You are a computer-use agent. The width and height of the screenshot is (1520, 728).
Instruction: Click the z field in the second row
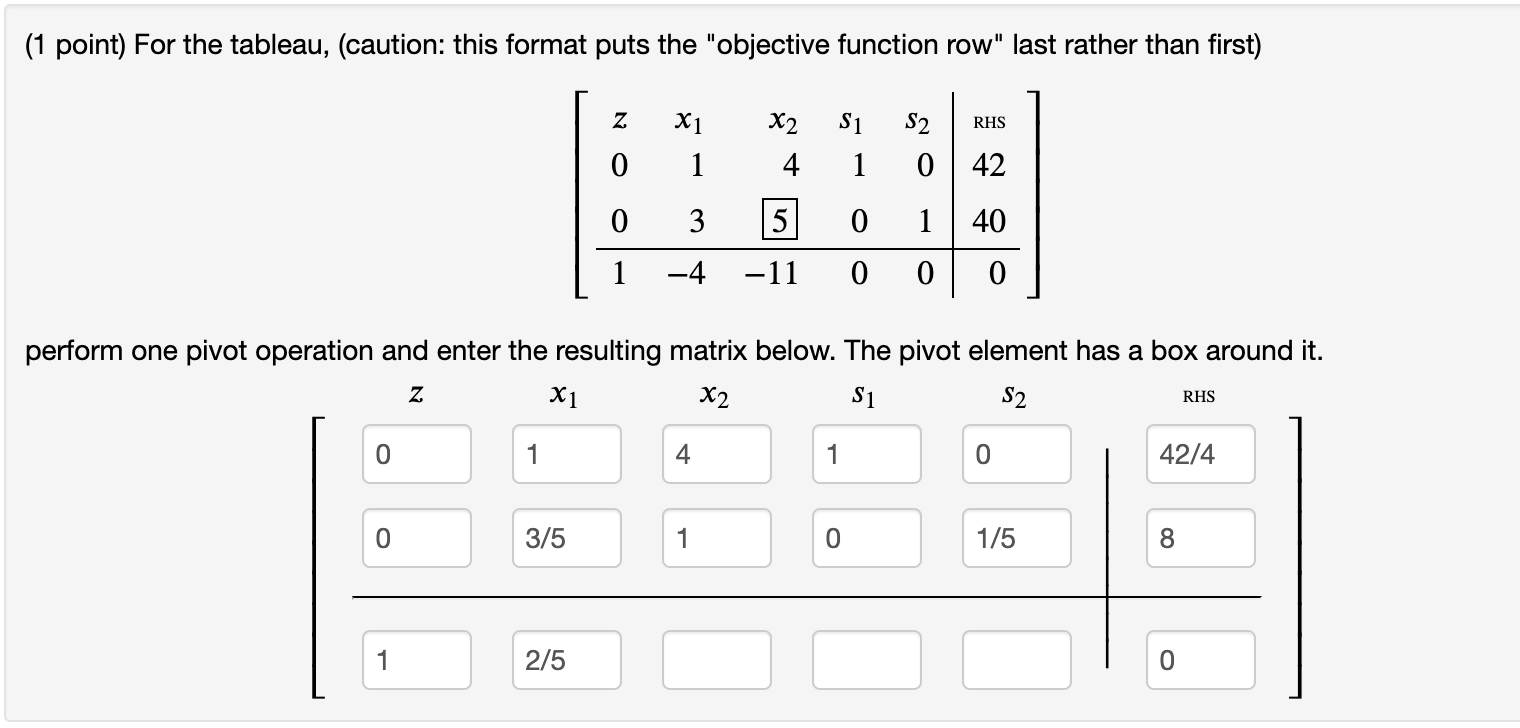416,538
